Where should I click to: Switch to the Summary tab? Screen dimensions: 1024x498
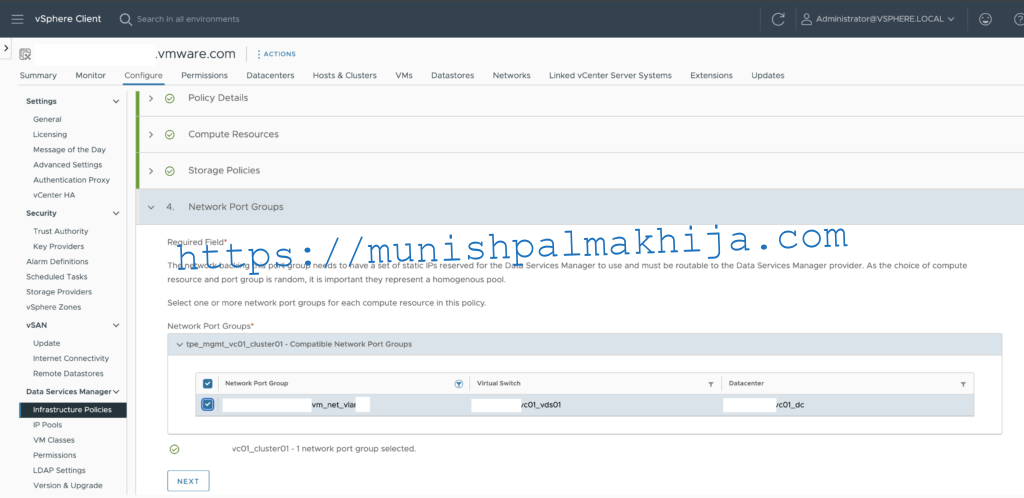pyautogui.click(x=38, y=75)
